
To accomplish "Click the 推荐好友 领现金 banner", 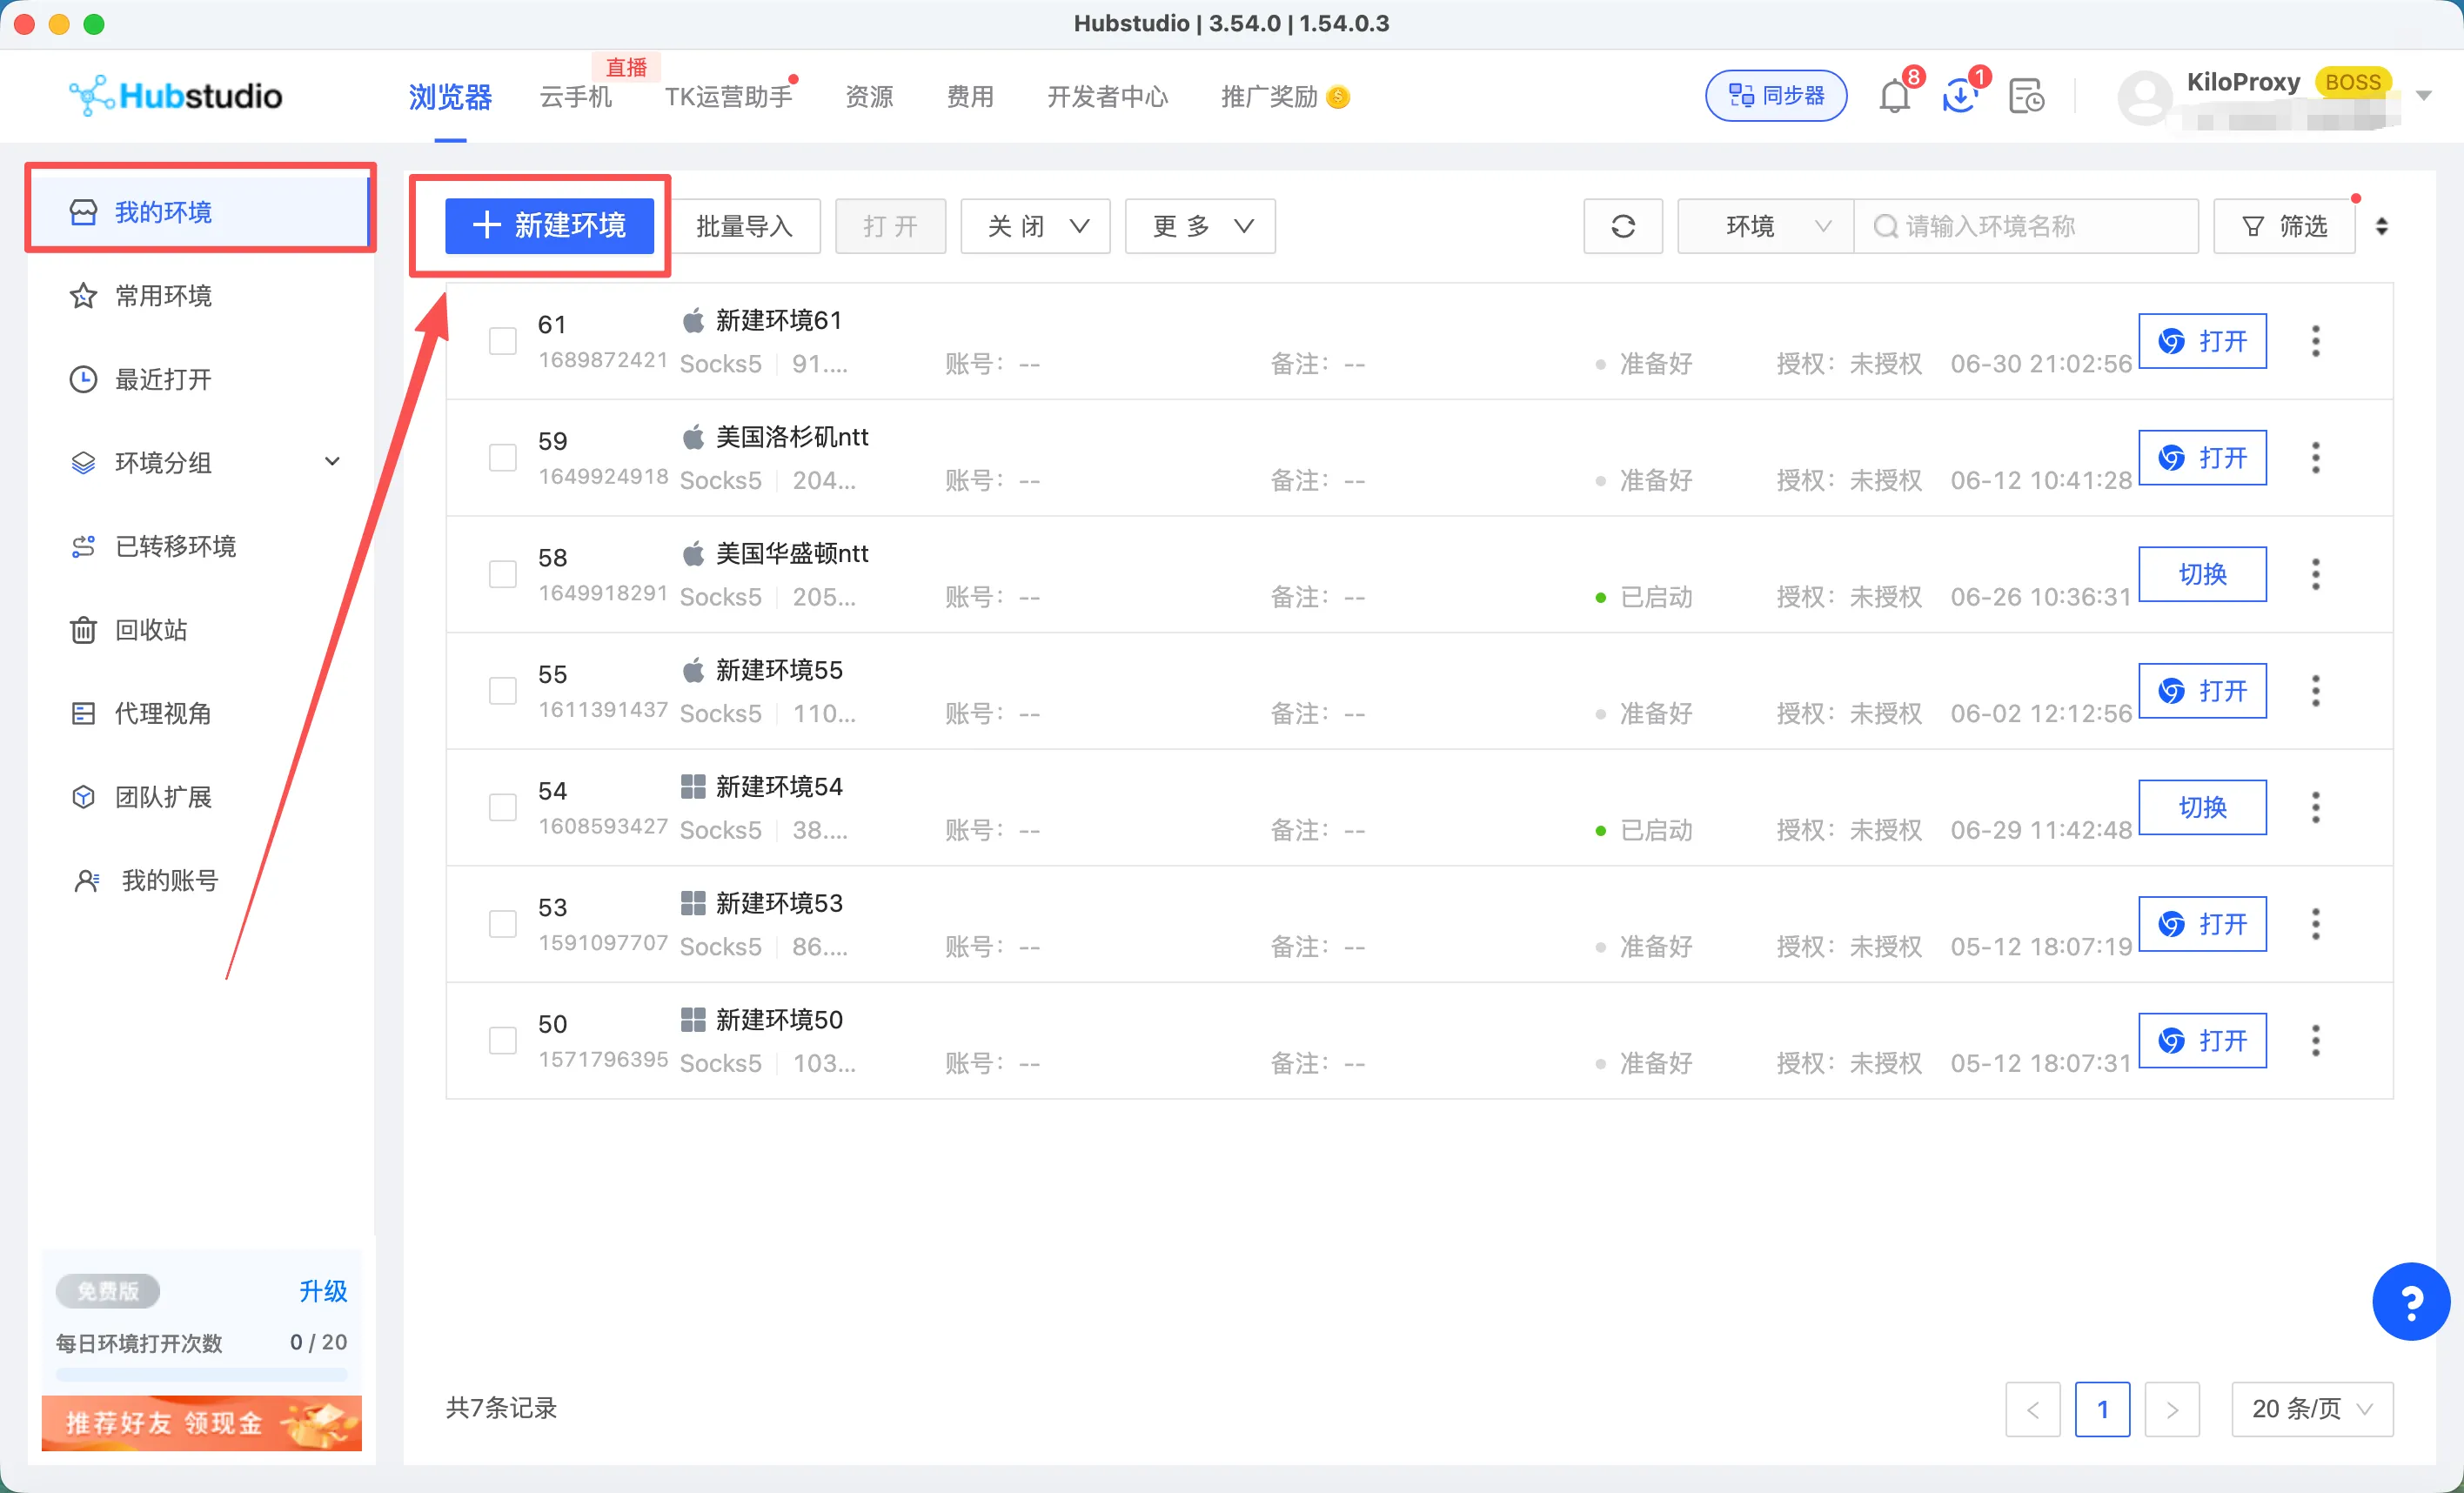I will [201, 1422].
